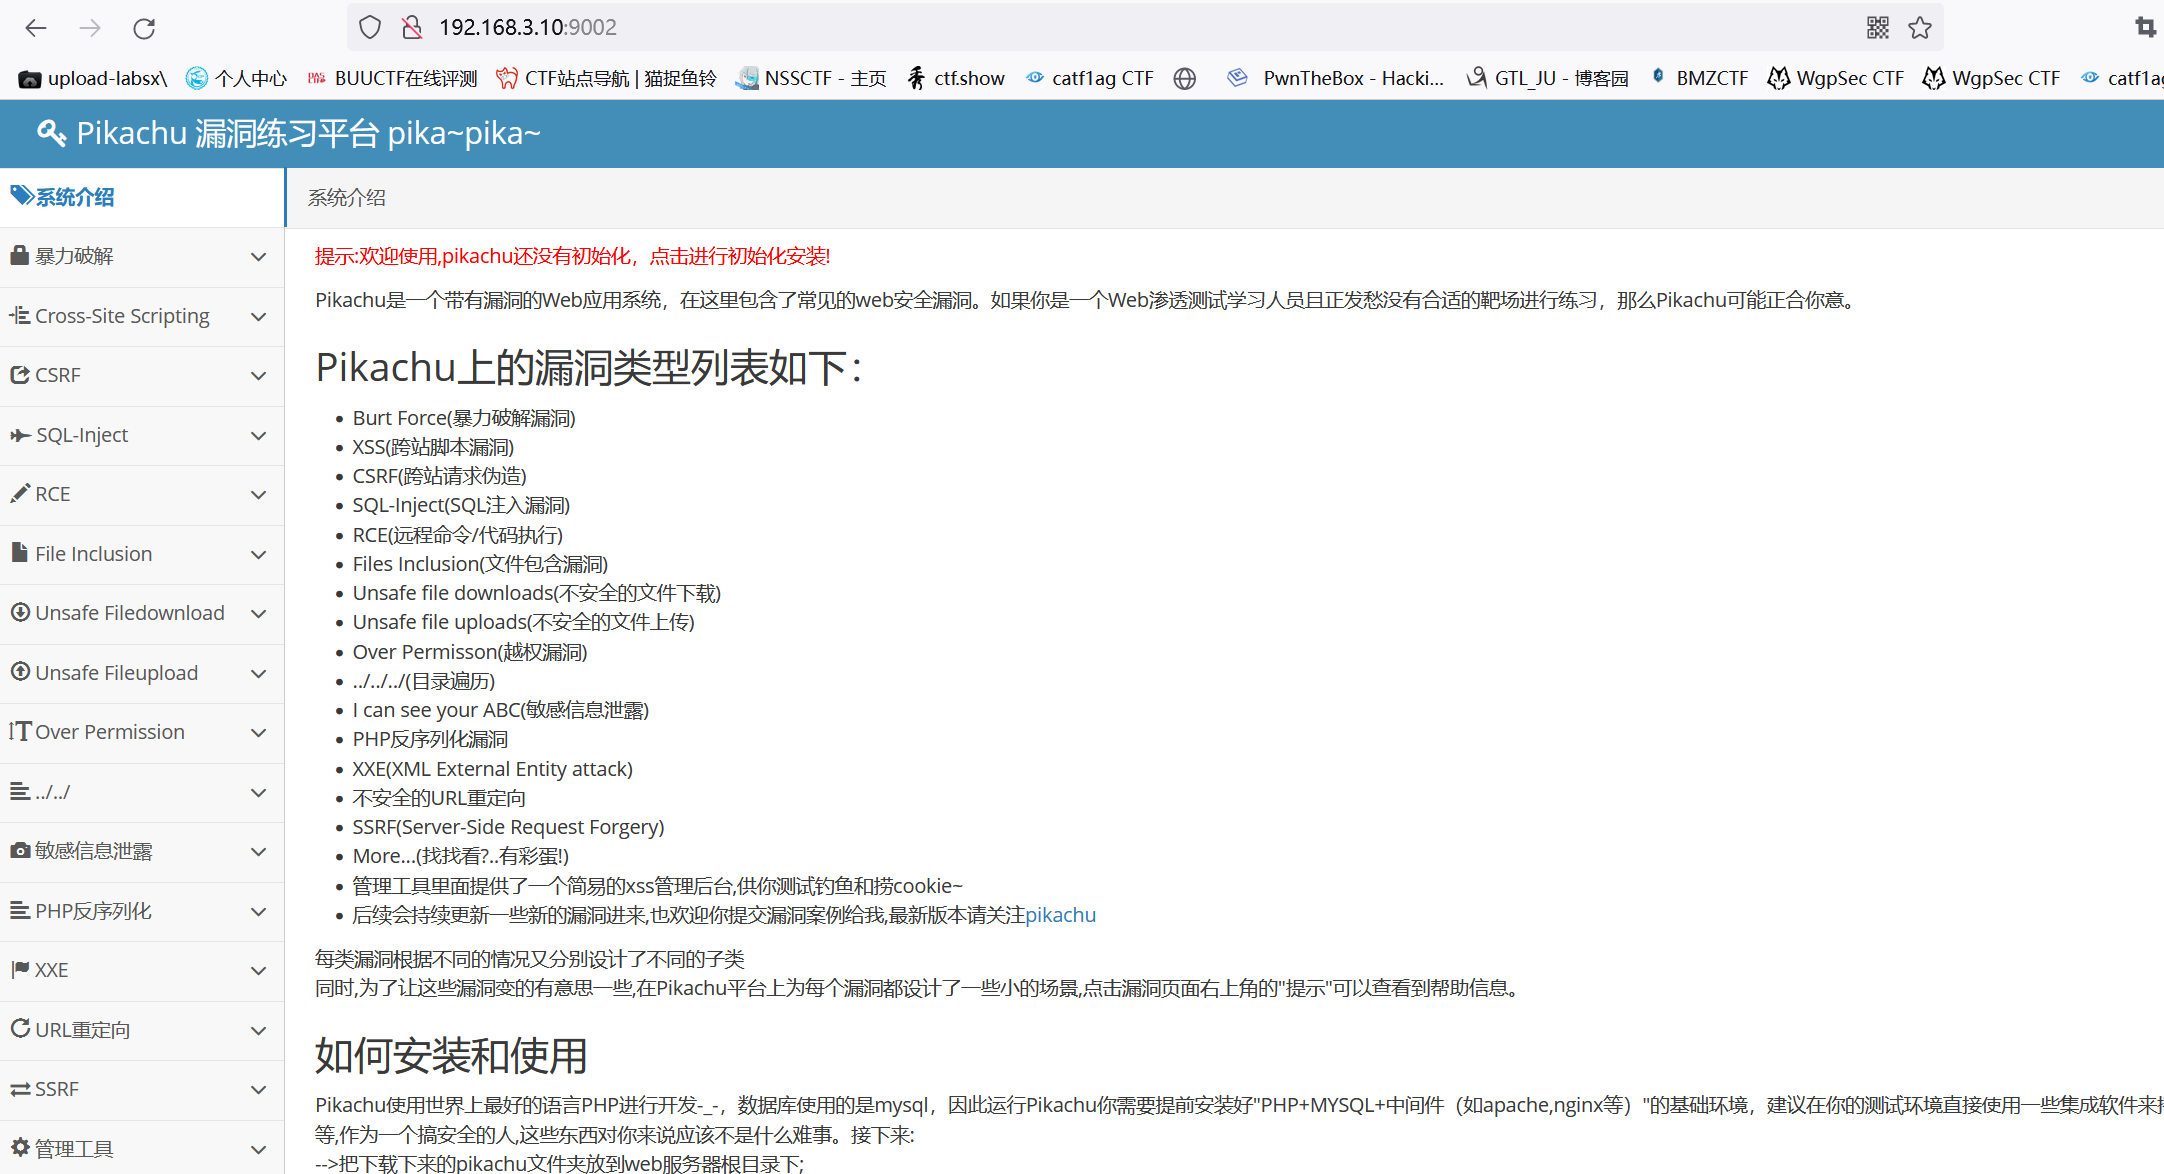Open the XXE menu item

coord(142,971)
